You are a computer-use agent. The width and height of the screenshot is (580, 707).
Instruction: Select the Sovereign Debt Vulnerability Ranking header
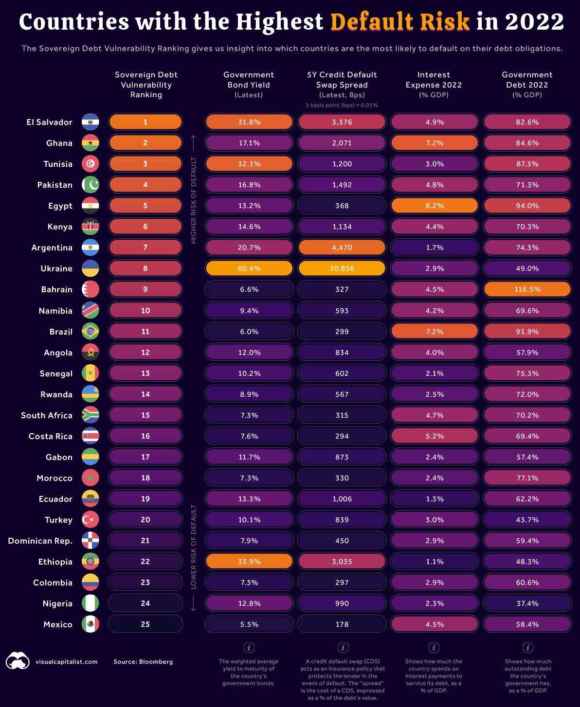click(x=146, y=85)
